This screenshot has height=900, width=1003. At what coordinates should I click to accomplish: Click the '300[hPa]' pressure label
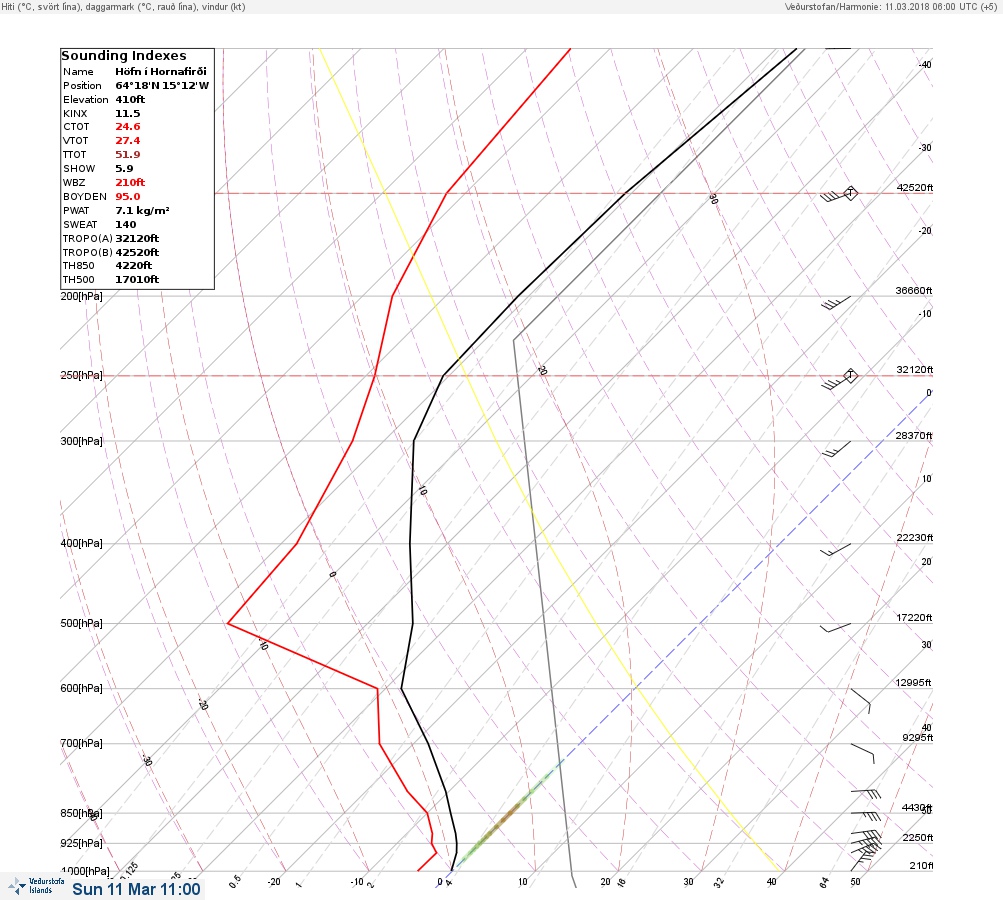(81, 441)
